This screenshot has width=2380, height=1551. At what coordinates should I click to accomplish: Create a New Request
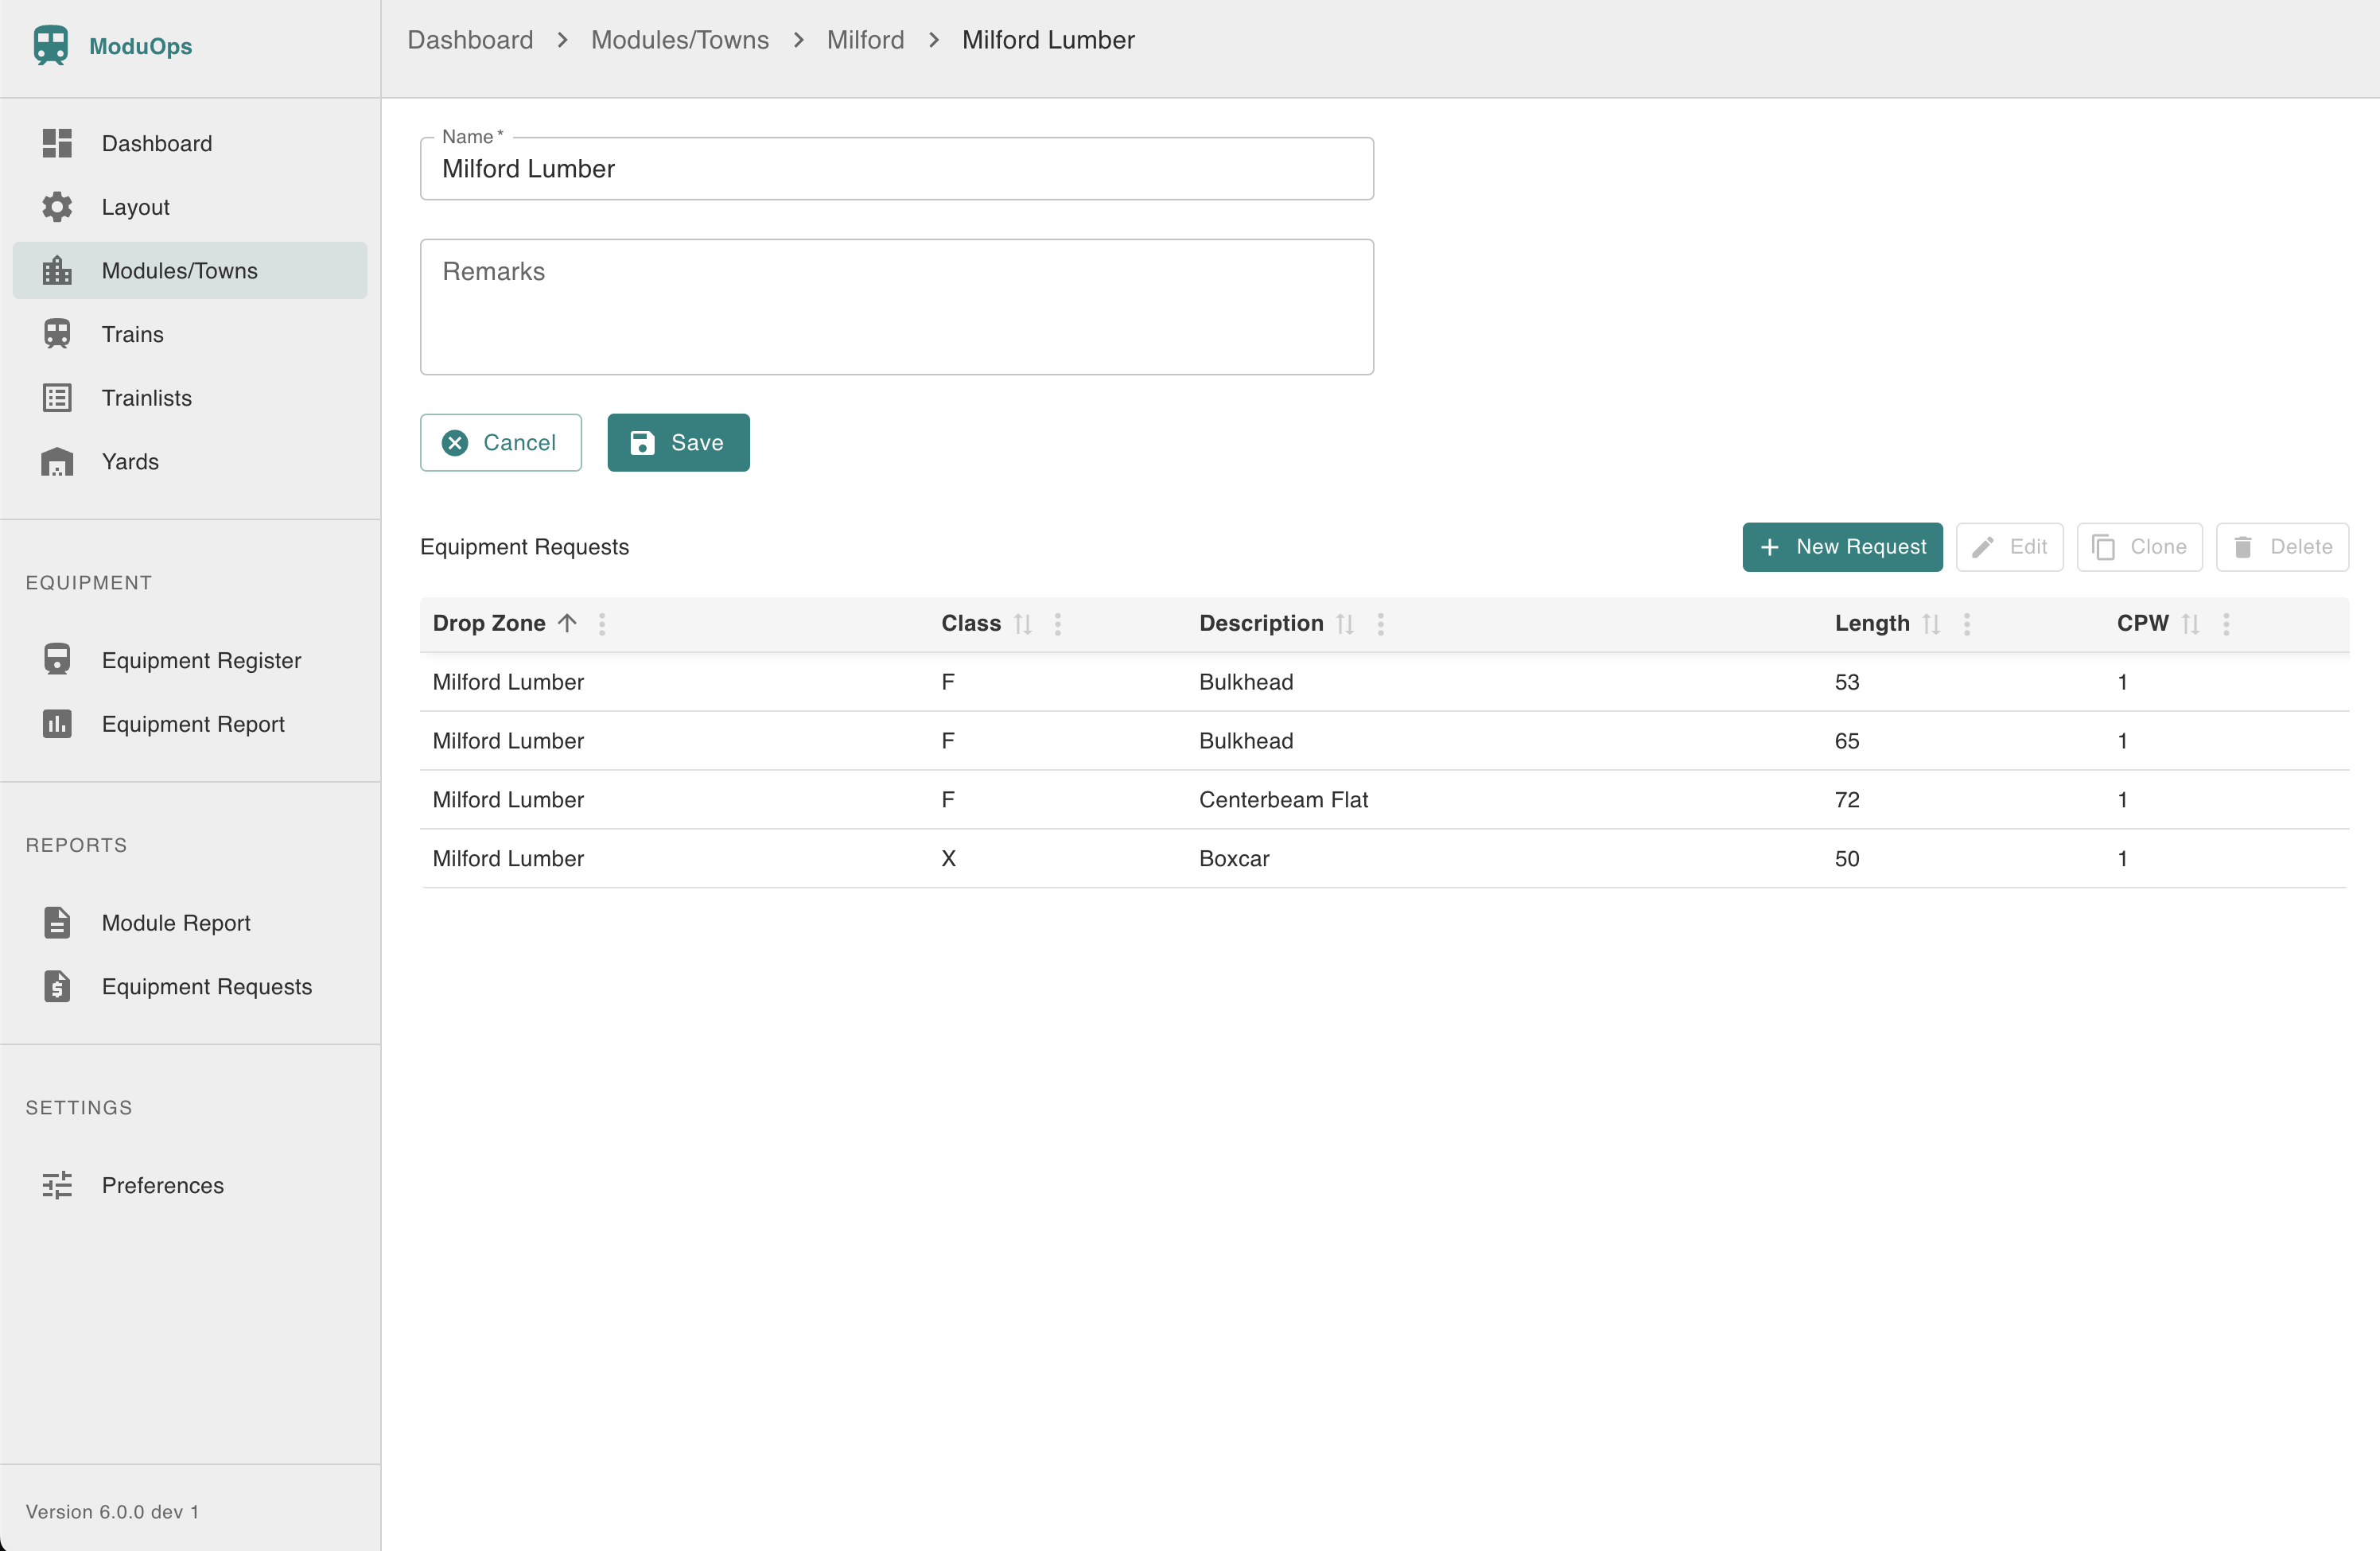1842,547
